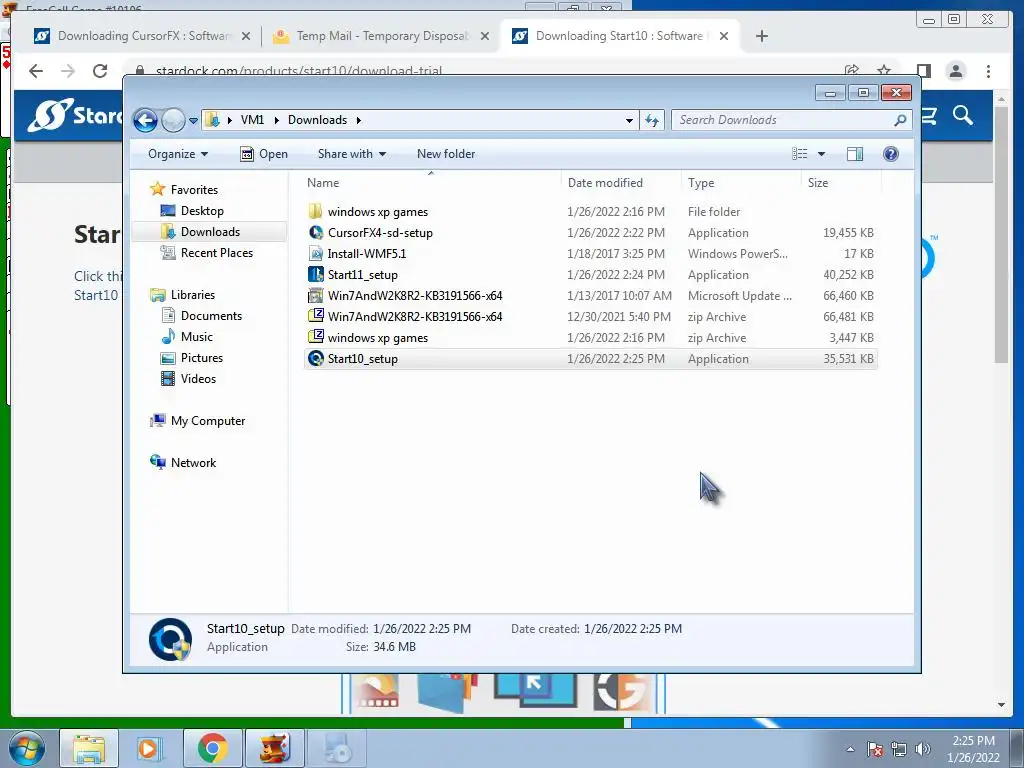
Task: Open the Windows Start menu
Action: click(x=26, y=748)
